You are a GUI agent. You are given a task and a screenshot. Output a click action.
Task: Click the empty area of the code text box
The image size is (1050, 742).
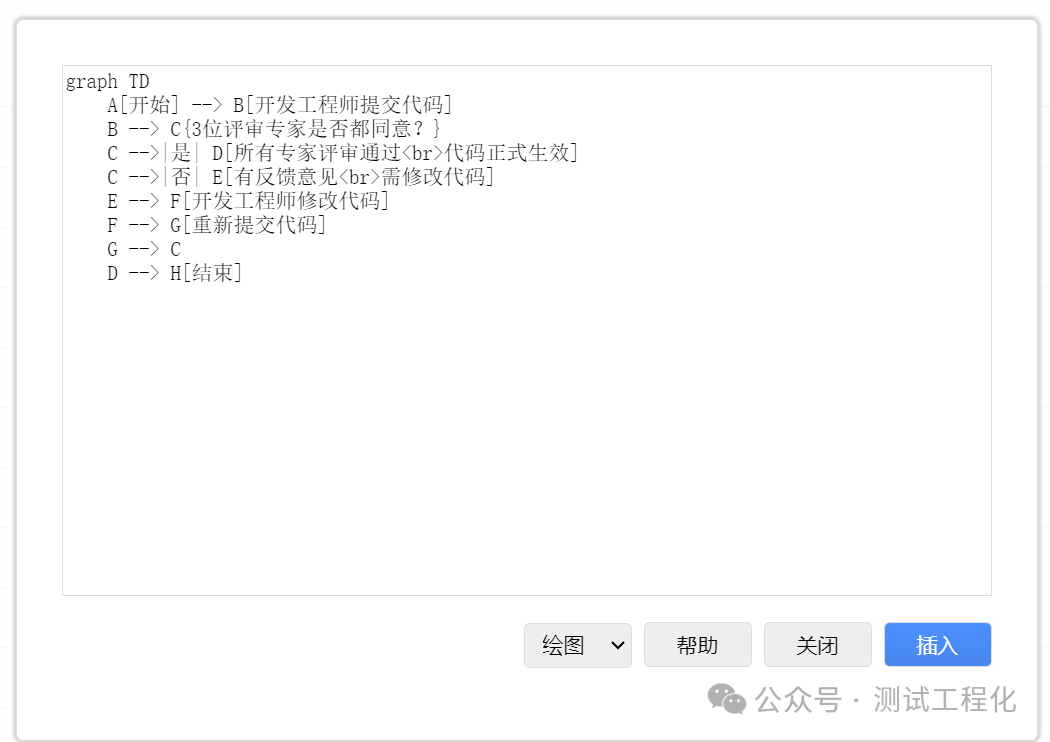coord(526,435)
